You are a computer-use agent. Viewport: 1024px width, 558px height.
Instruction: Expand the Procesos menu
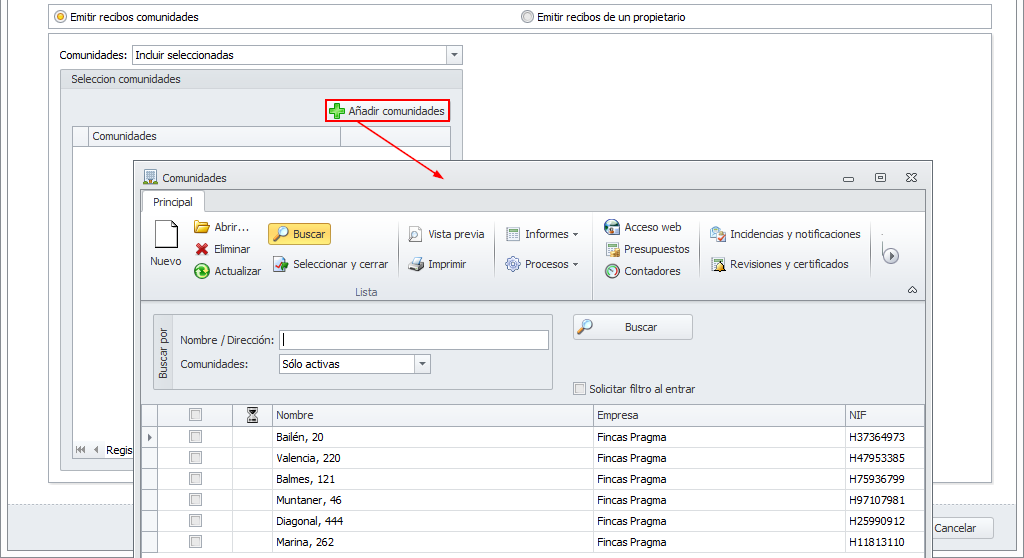click(543, 264)
